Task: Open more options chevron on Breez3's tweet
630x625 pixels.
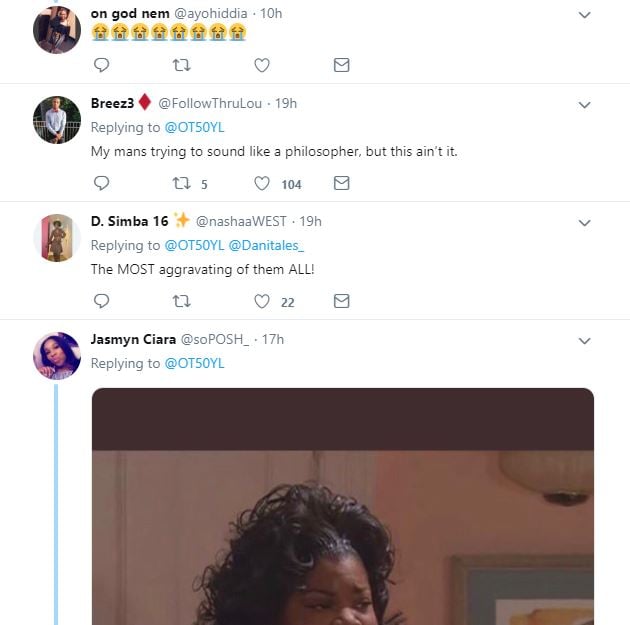Action: [x=584, y=105]
